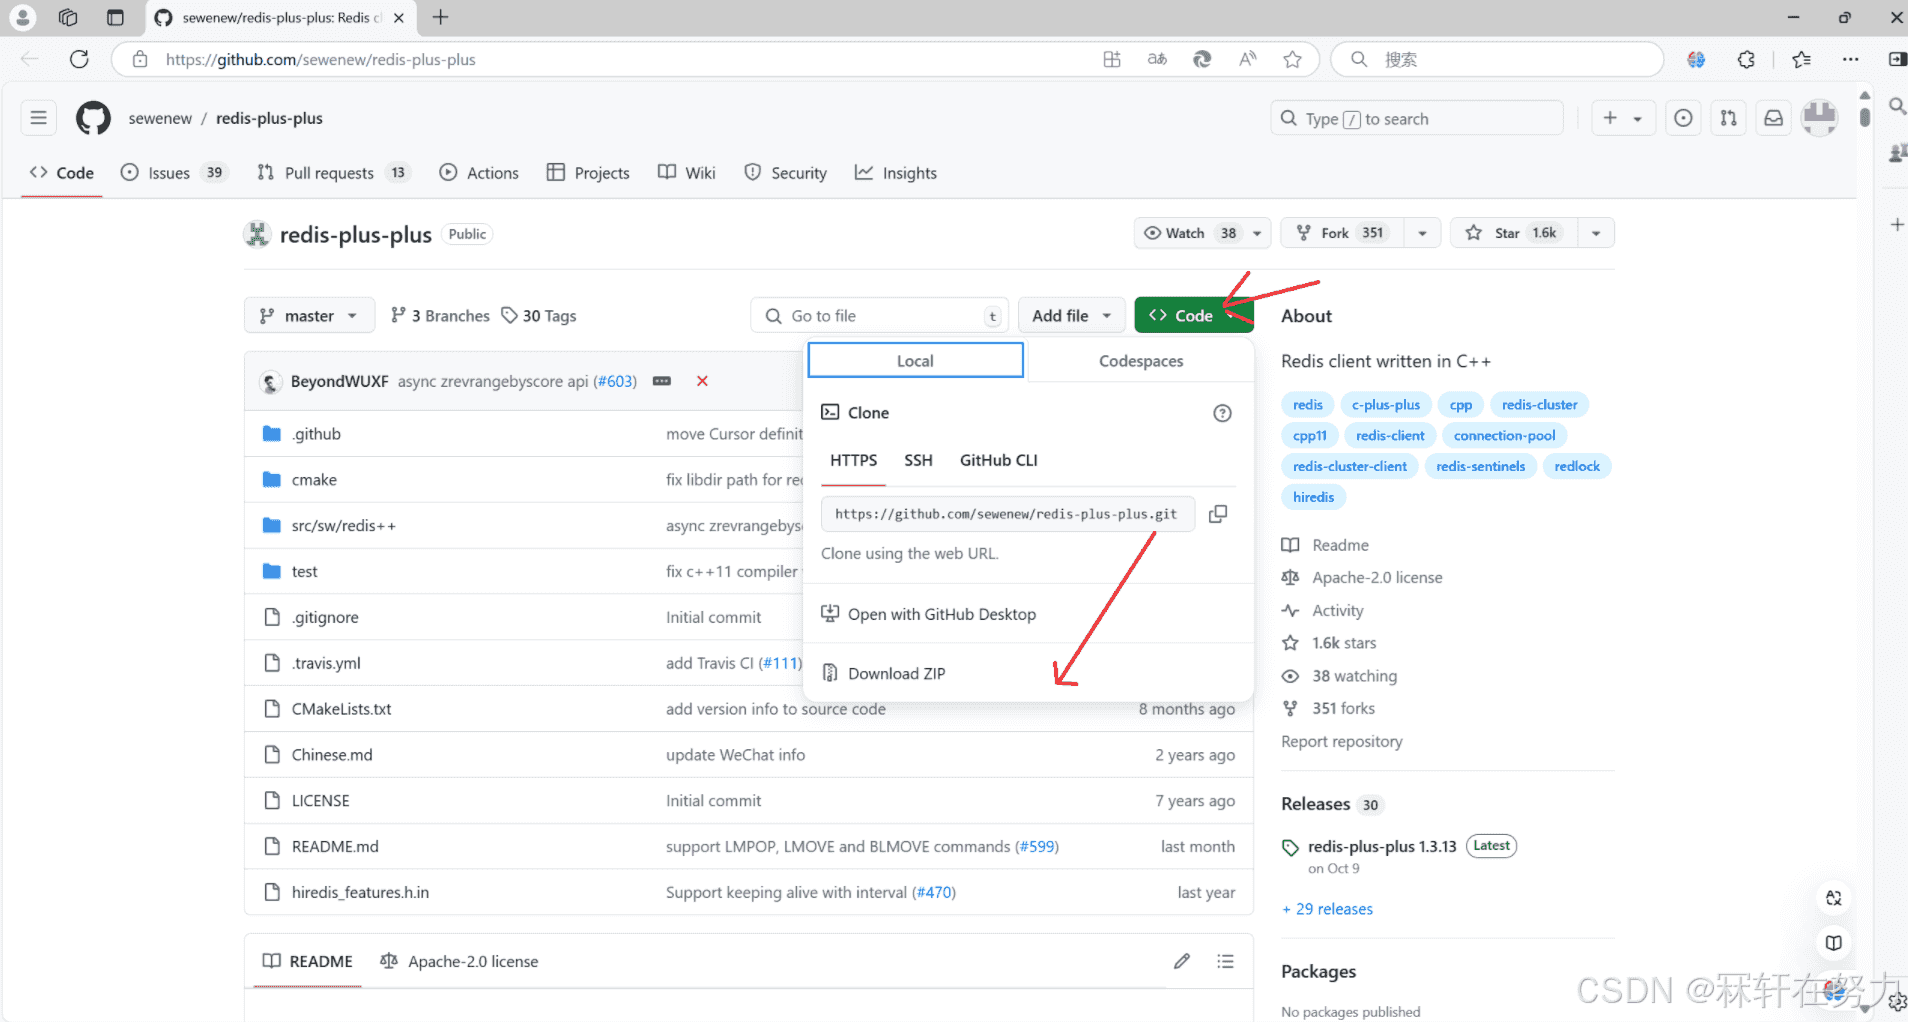Open the master branch dropdown
Screen dimensions: 1908x1022
[x=309, y=315]
